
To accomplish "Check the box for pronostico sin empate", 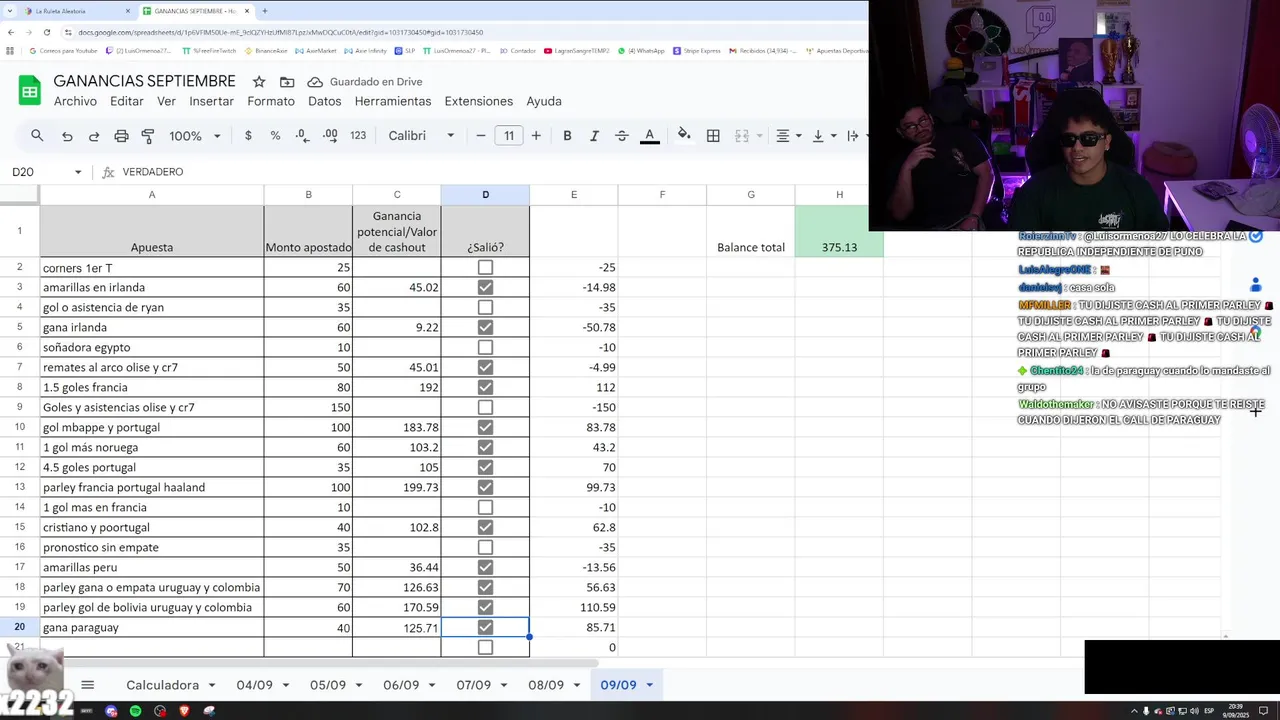I will tap(485, 547).
